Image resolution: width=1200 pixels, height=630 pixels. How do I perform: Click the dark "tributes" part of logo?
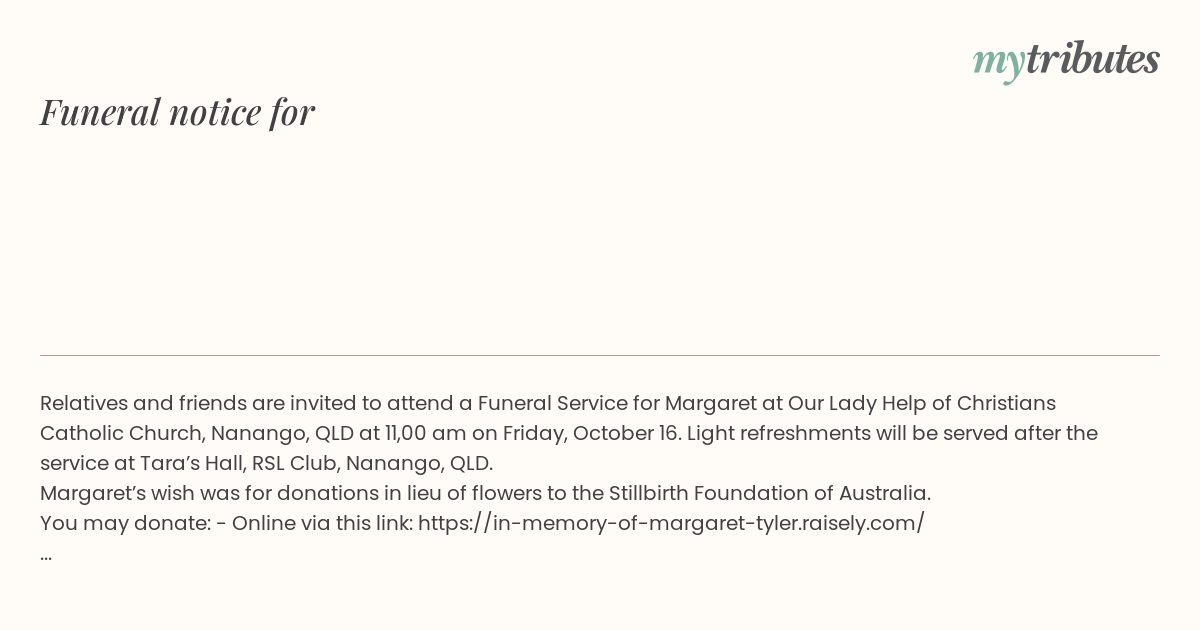pos(1093,59)
